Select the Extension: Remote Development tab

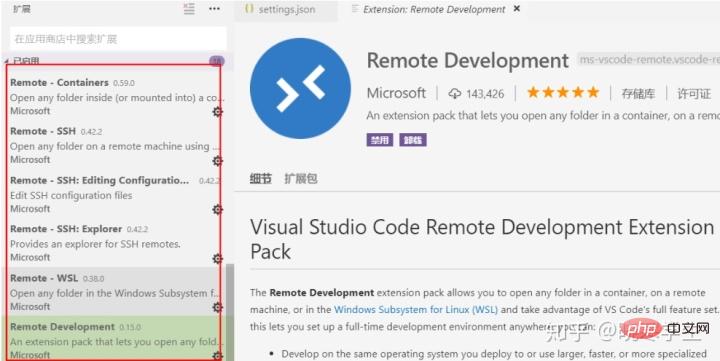434,9
